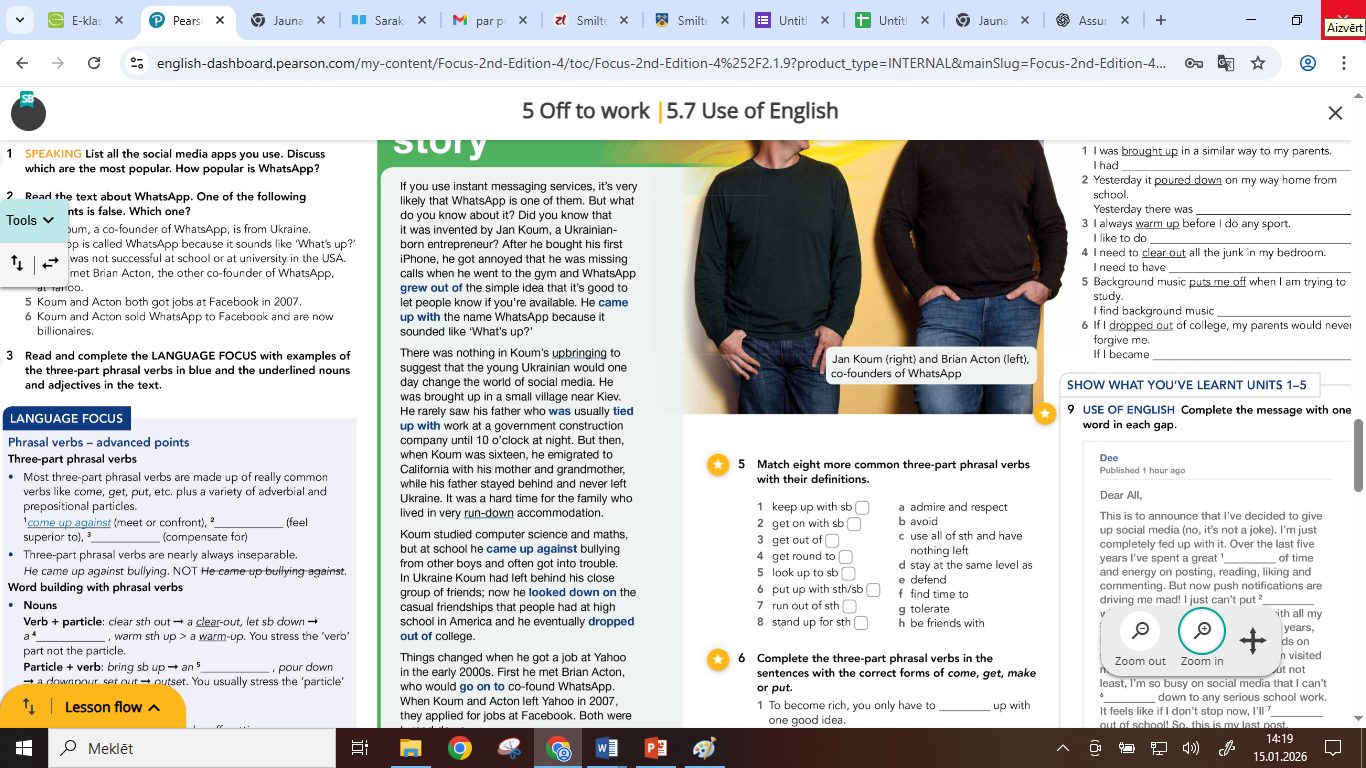Bookmark this page with the star icon
This screenshot has height=768, width=1366.
pos(1258,63)
